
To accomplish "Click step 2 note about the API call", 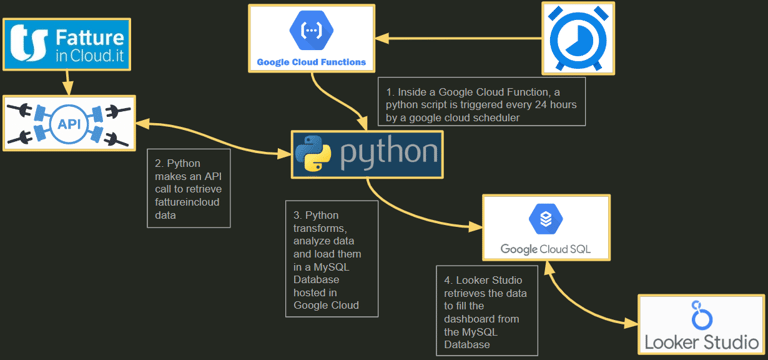I will point(189,188).
